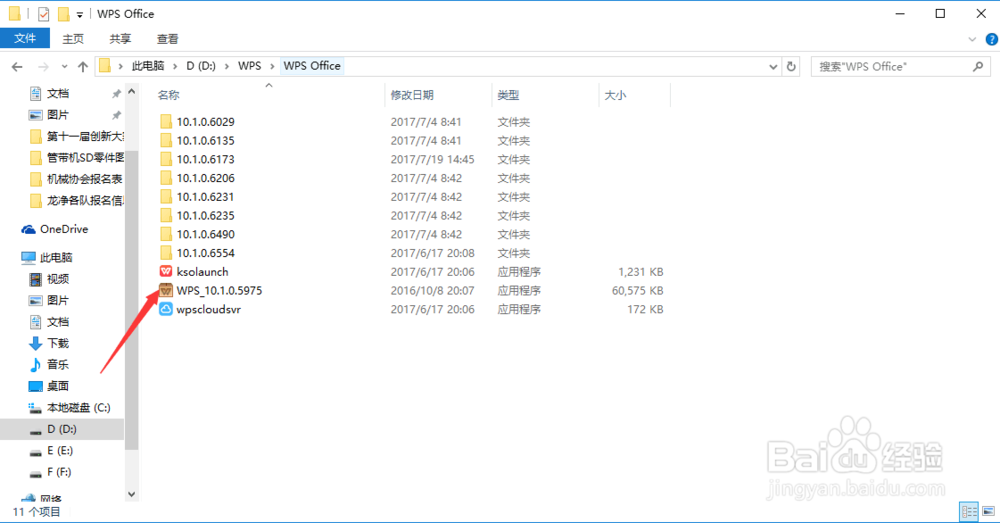Click 此电脑 breadcrumb in address bar
Image resolution: width=1000 pixels, height=523 pixels.
coord(148,66)
